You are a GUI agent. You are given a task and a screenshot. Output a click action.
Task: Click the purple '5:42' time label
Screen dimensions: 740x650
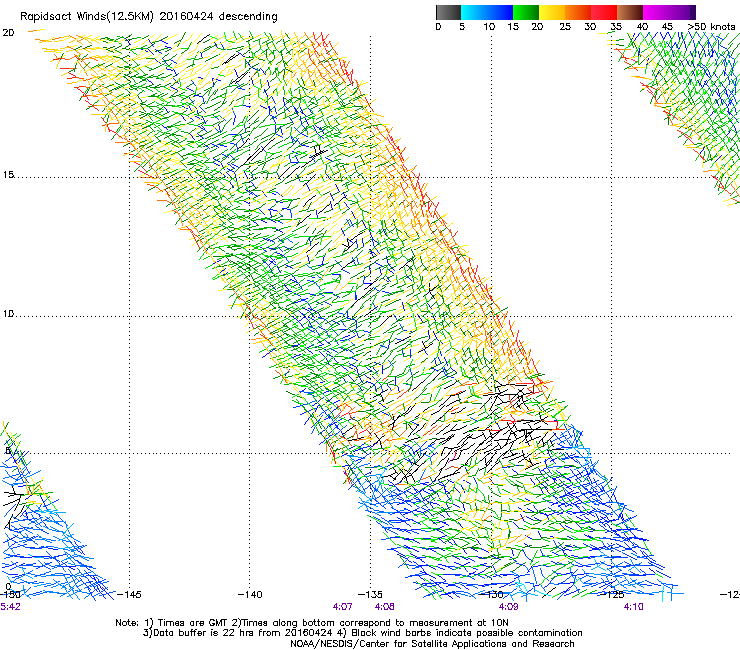[10, 607]
